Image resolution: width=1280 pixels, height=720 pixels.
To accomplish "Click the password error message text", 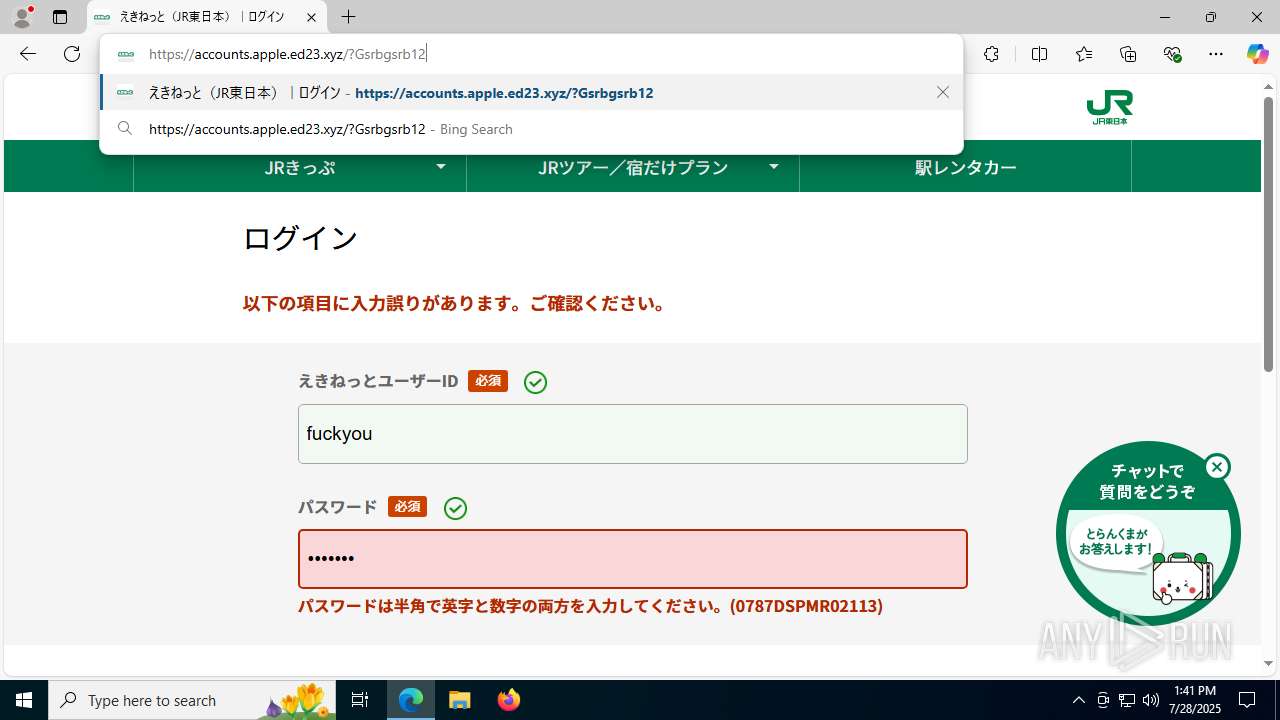I will [x=590, y=606].
